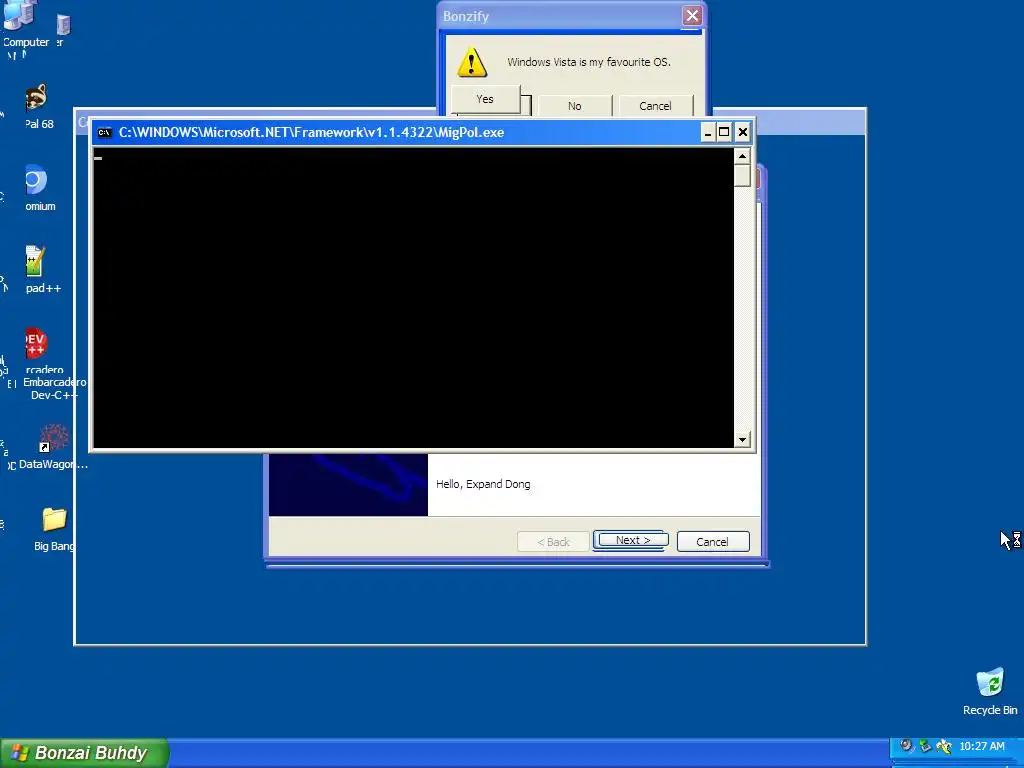Viewport: 1024px width, 768px height.
Task: Click the console scrollbar up arrow
Action: coord(742,156)
